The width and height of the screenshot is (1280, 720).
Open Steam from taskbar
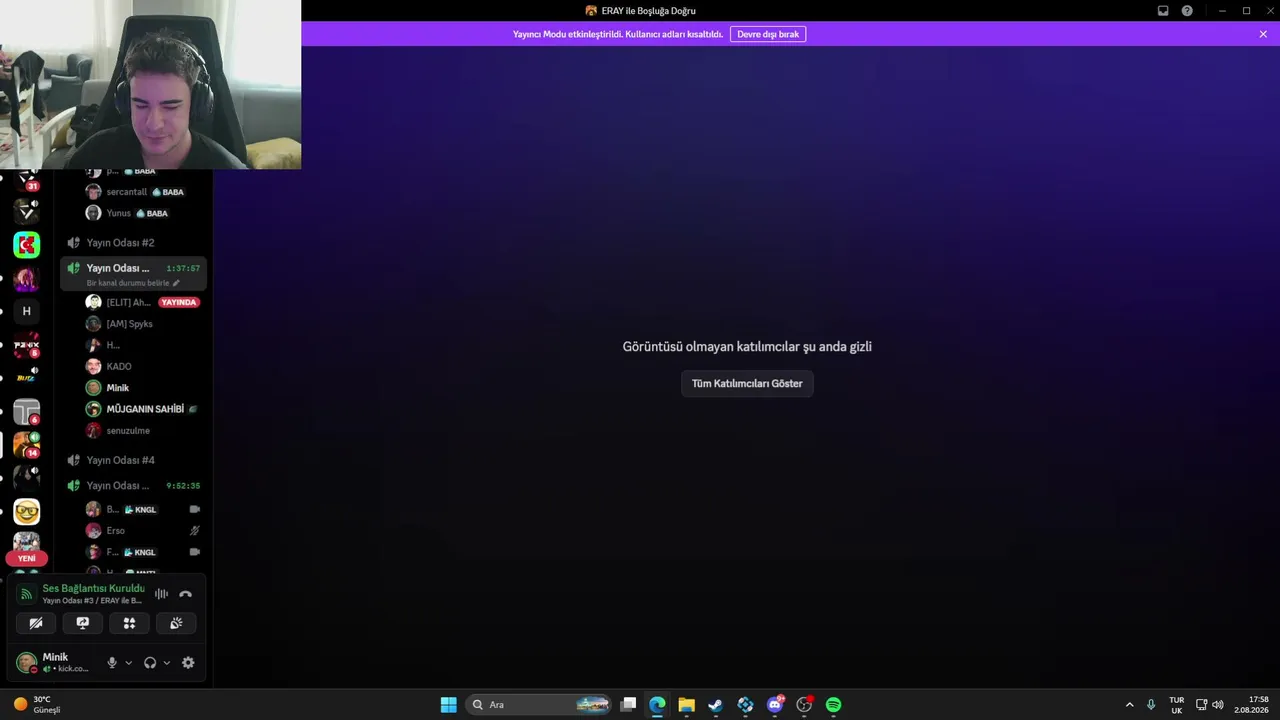click(x=716, y=705)
